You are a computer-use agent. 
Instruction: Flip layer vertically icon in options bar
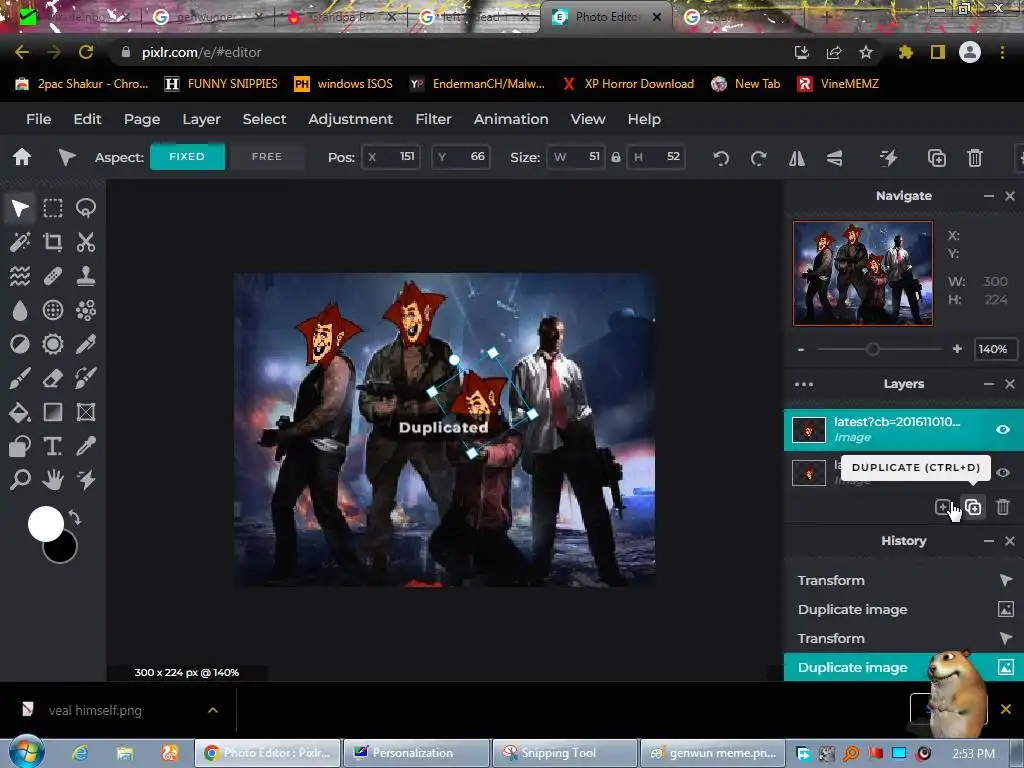[835, 158]
